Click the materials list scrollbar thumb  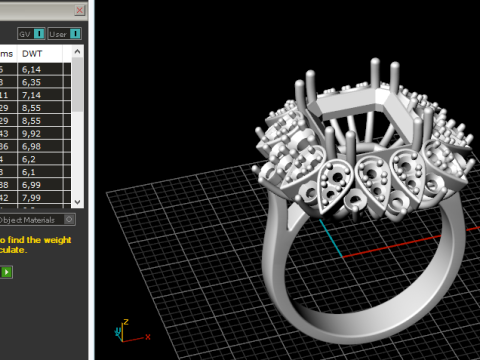[x=77, y=84]
